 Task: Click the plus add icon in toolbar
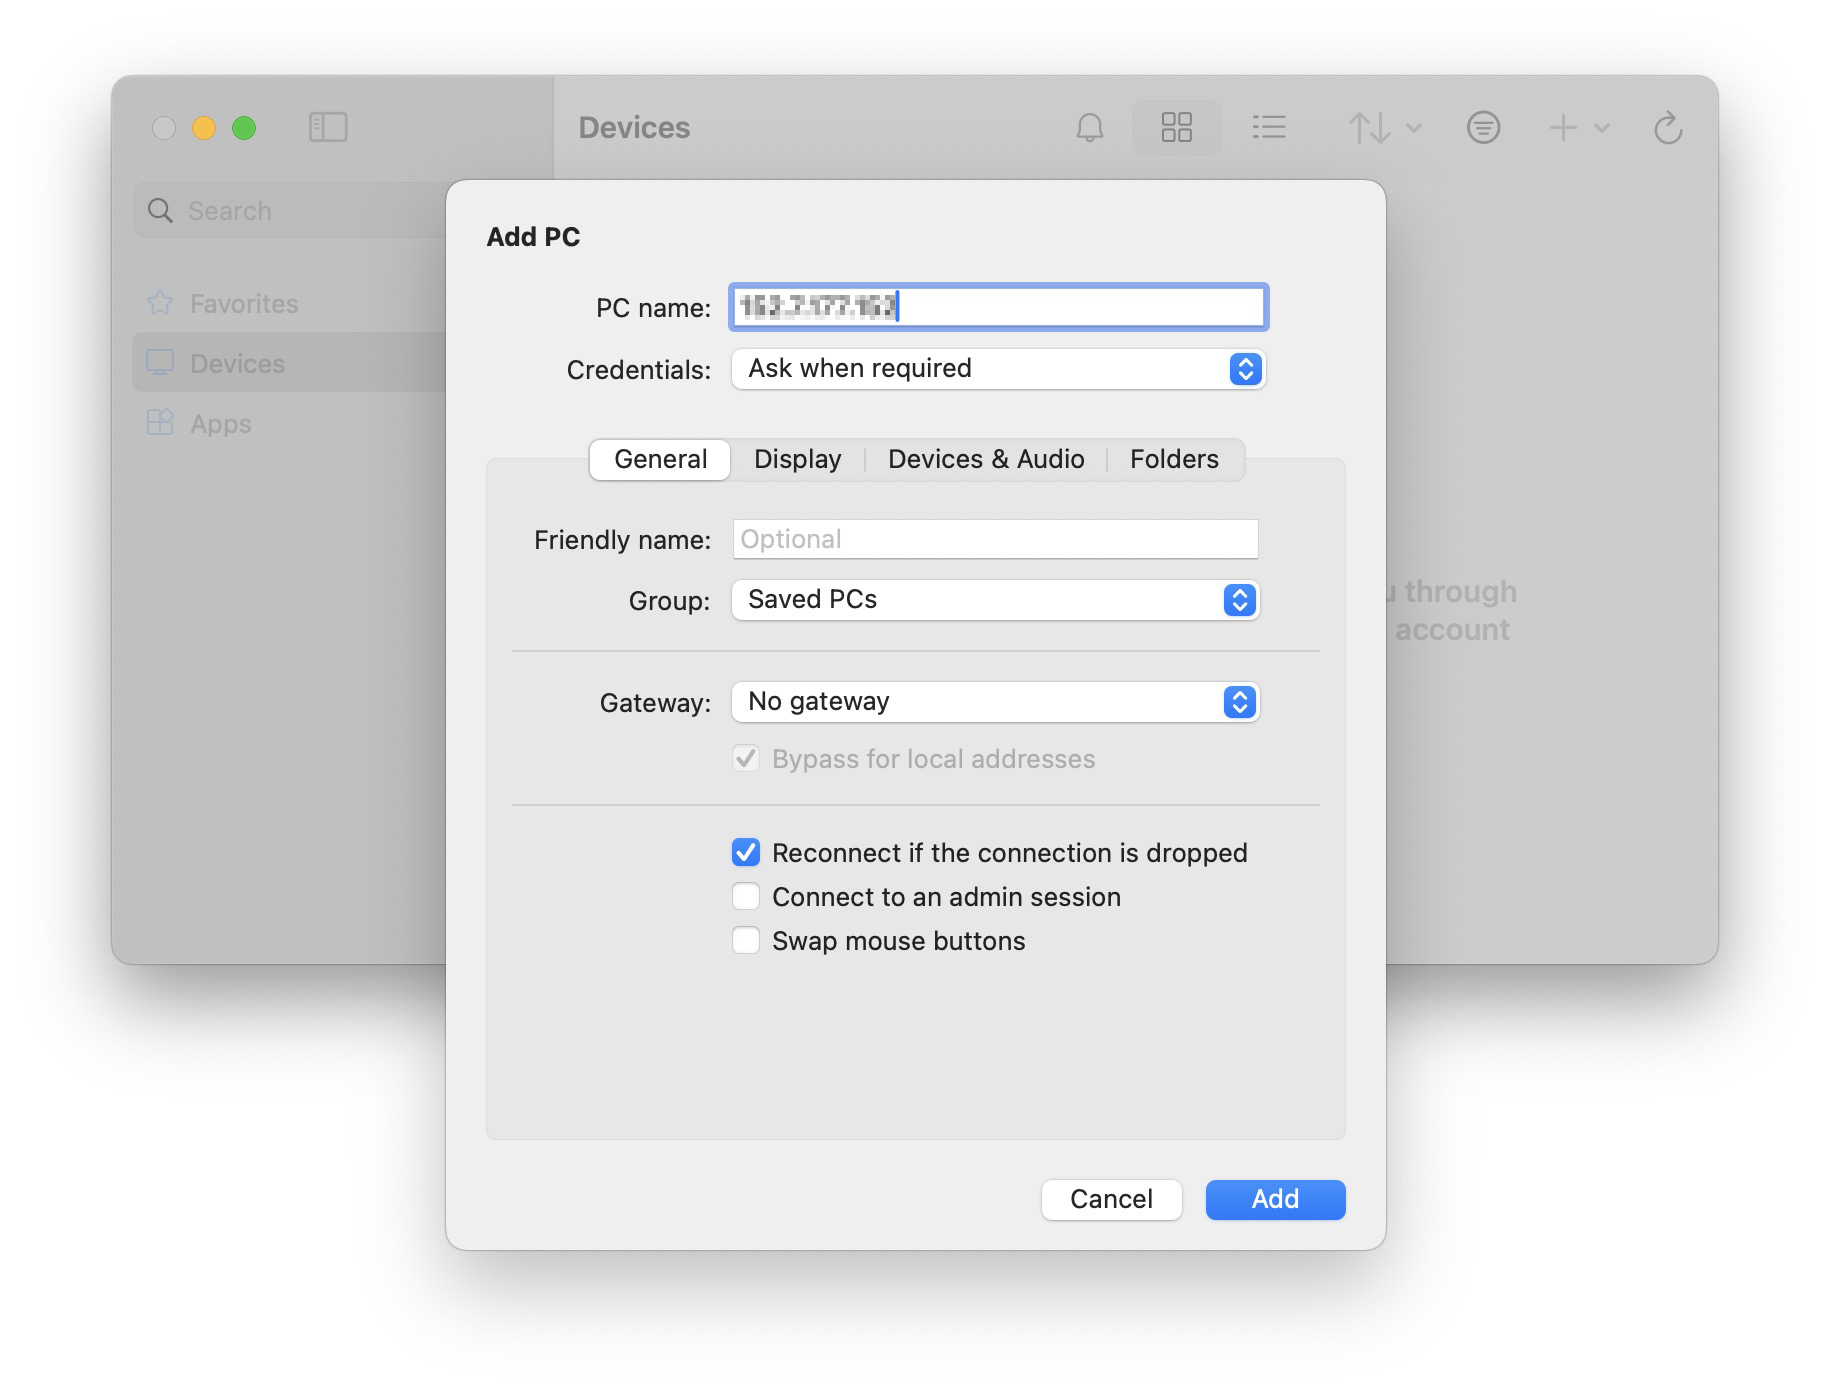pos(1563,128)
